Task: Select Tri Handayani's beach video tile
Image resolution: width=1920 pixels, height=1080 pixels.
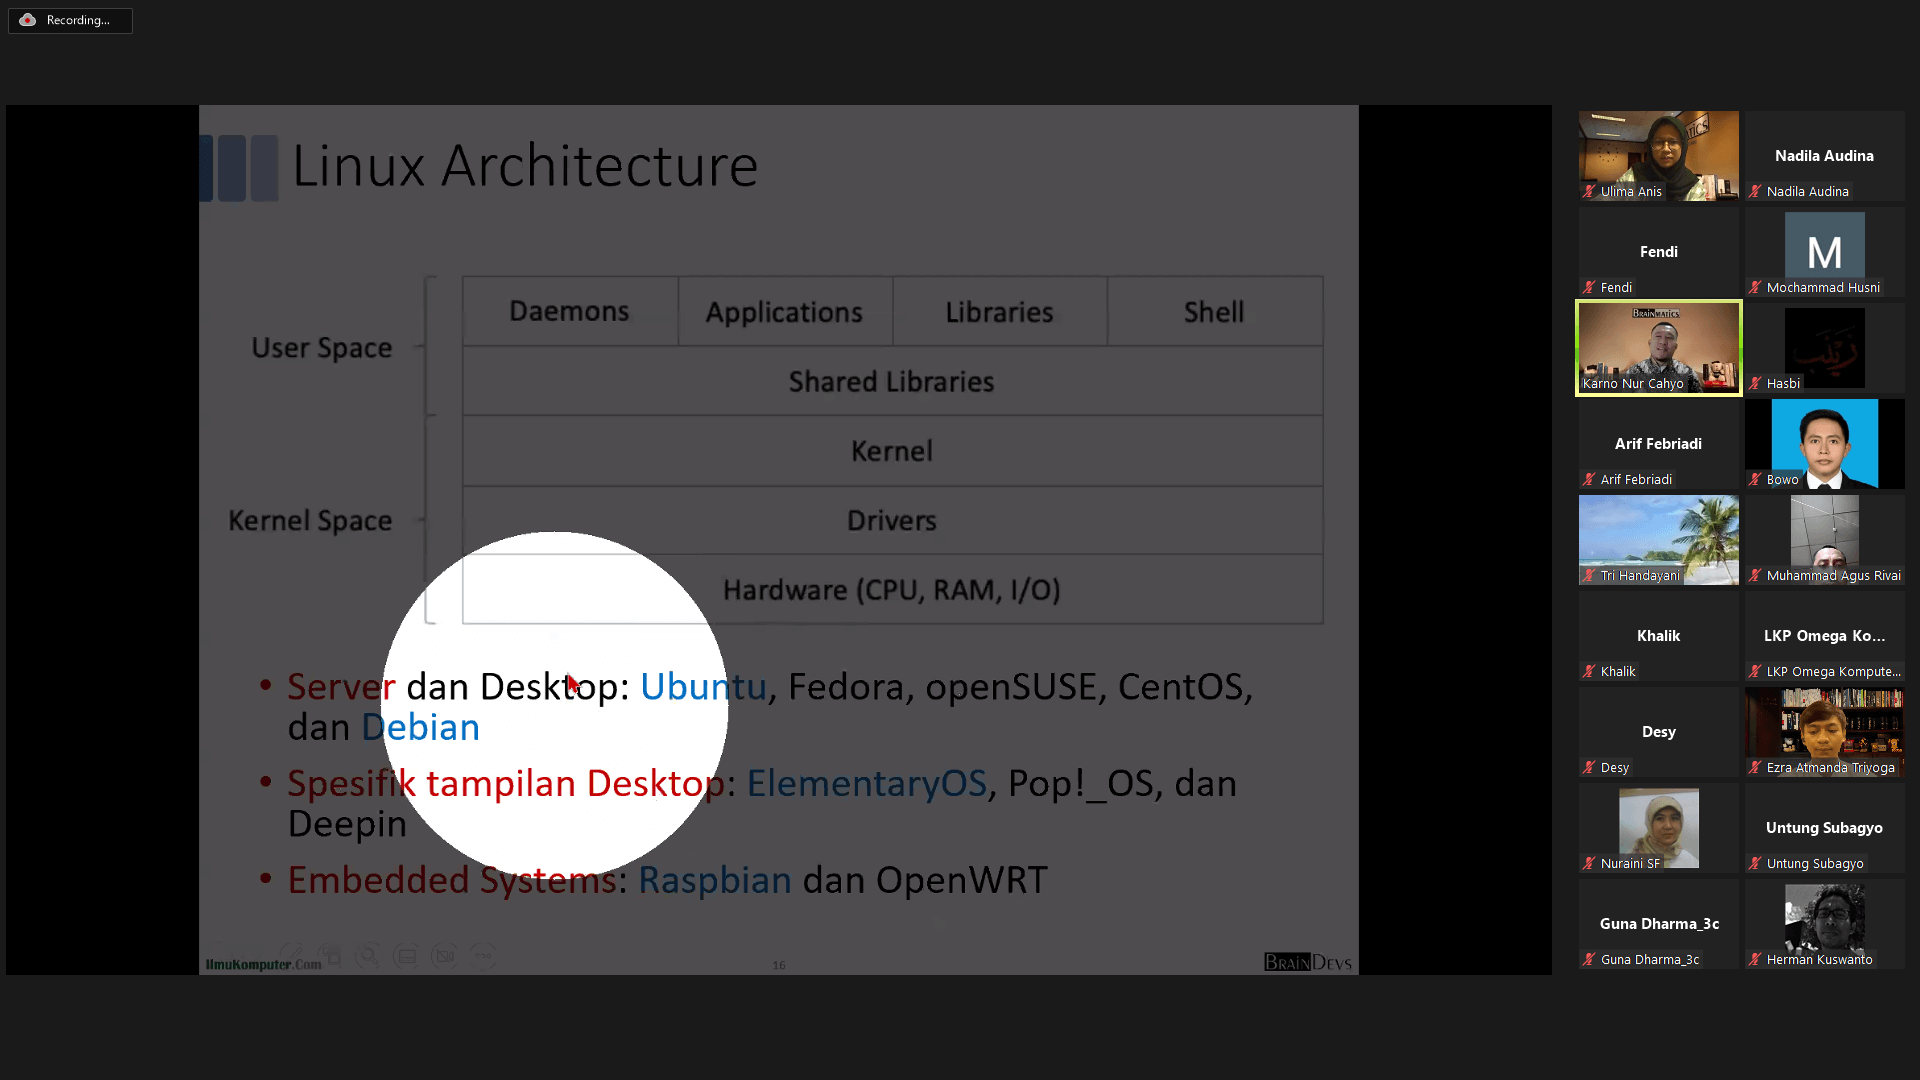Action: [x=1658, y=535]
